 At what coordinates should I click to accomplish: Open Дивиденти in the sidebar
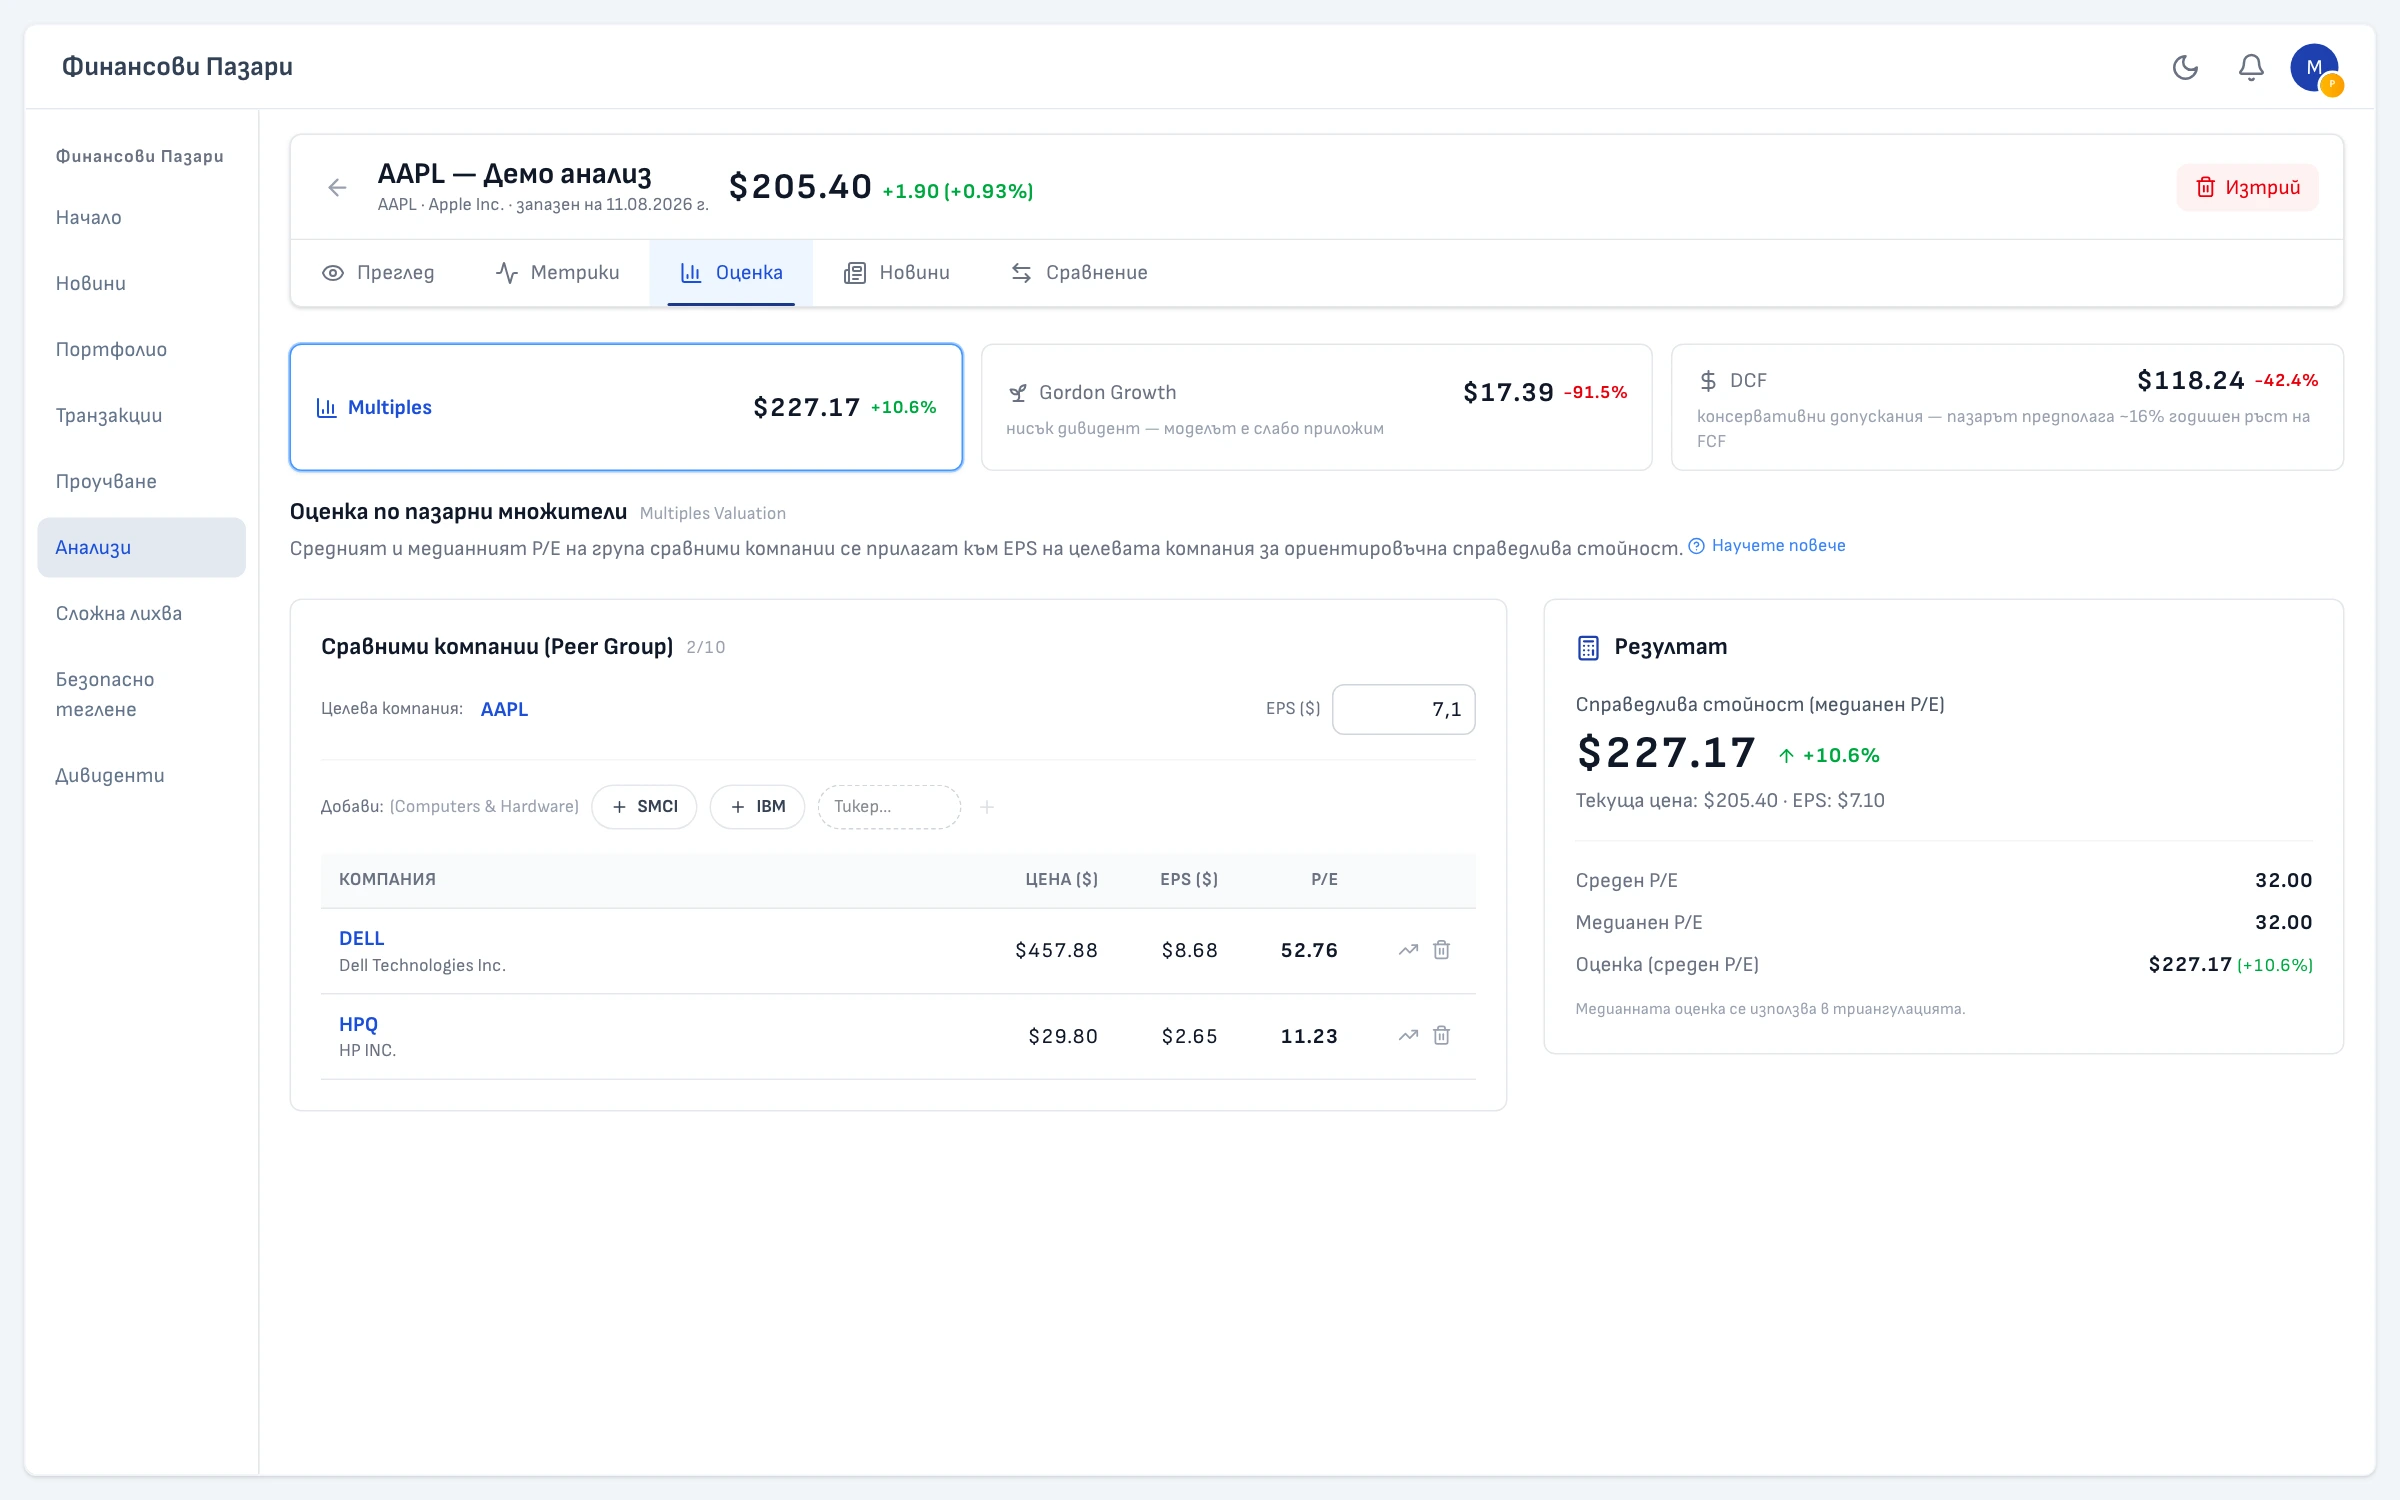coord(141,775)
